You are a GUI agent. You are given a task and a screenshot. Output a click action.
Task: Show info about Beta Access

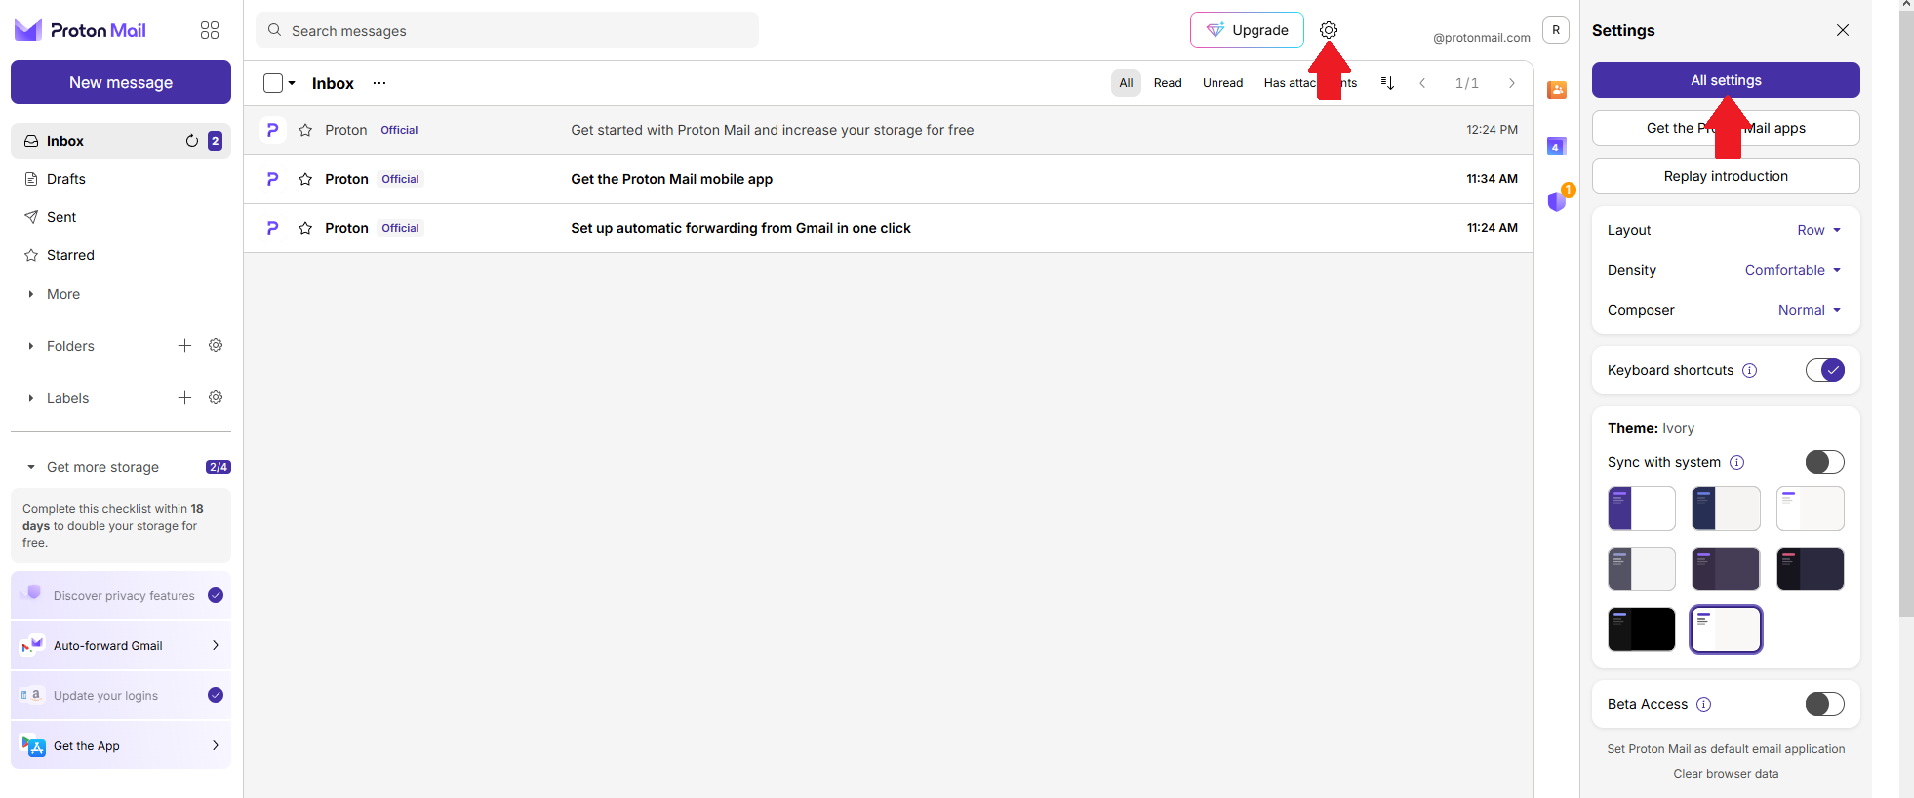[x=1704, y=704]
